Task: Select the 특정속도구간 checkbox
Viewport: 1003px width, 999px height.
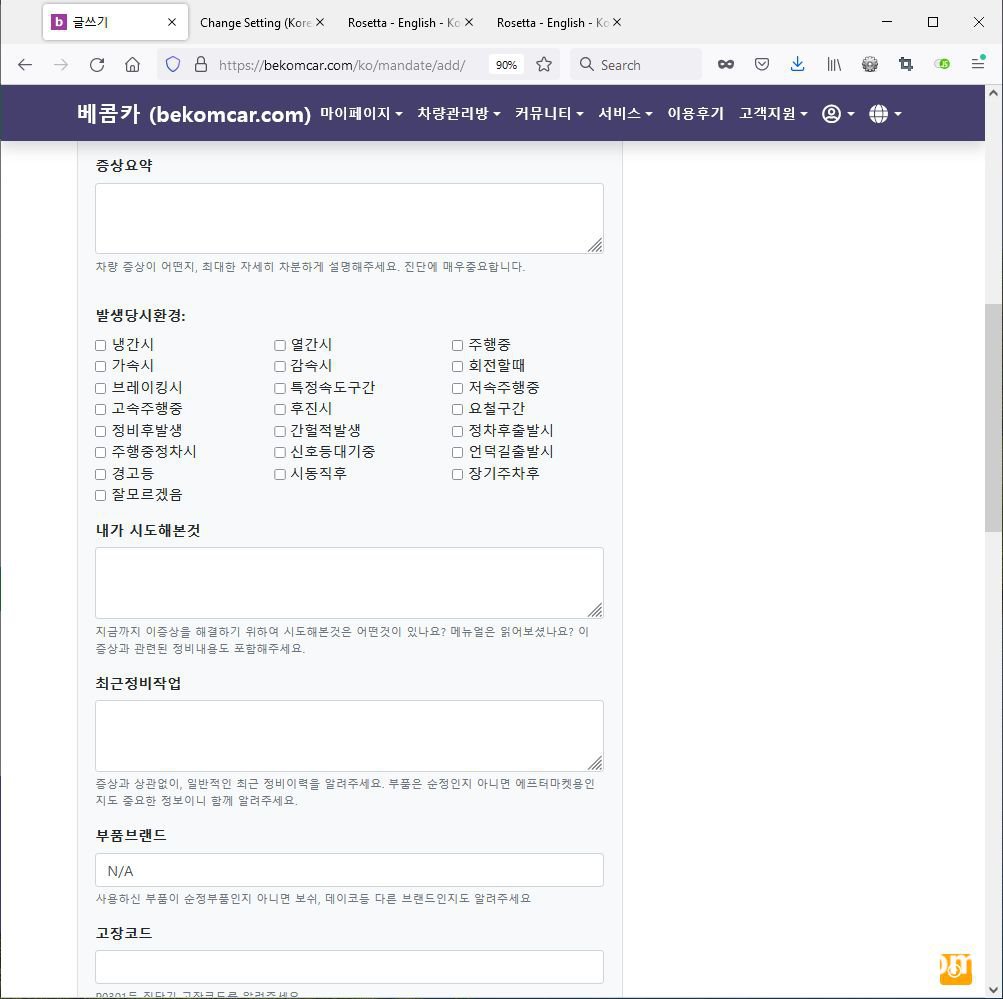Action: coord(280,388)
